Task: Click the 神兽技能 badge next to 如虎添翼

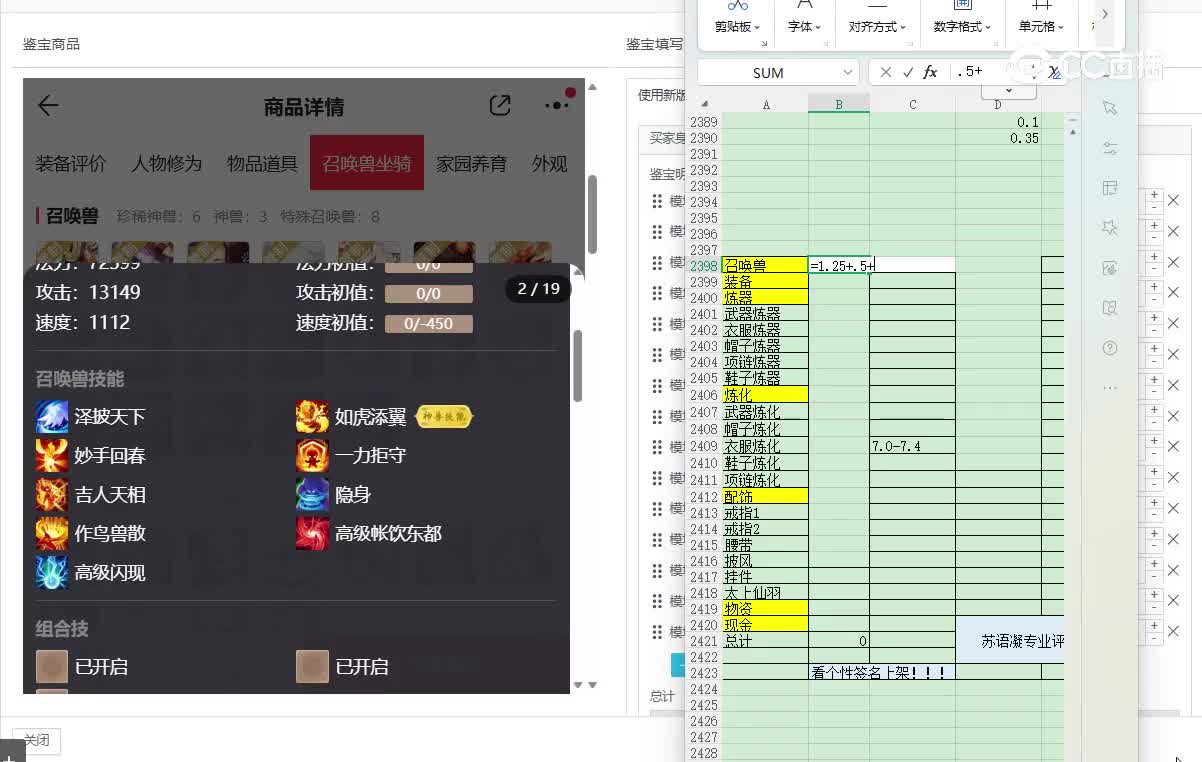Action: [x=443, y=417]
